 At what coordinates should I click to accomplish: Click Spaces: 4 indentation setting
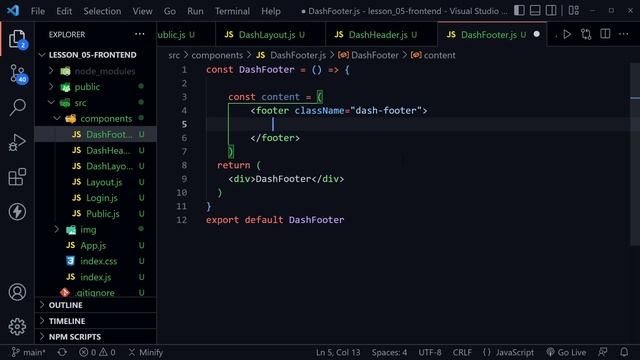(389, 352)
